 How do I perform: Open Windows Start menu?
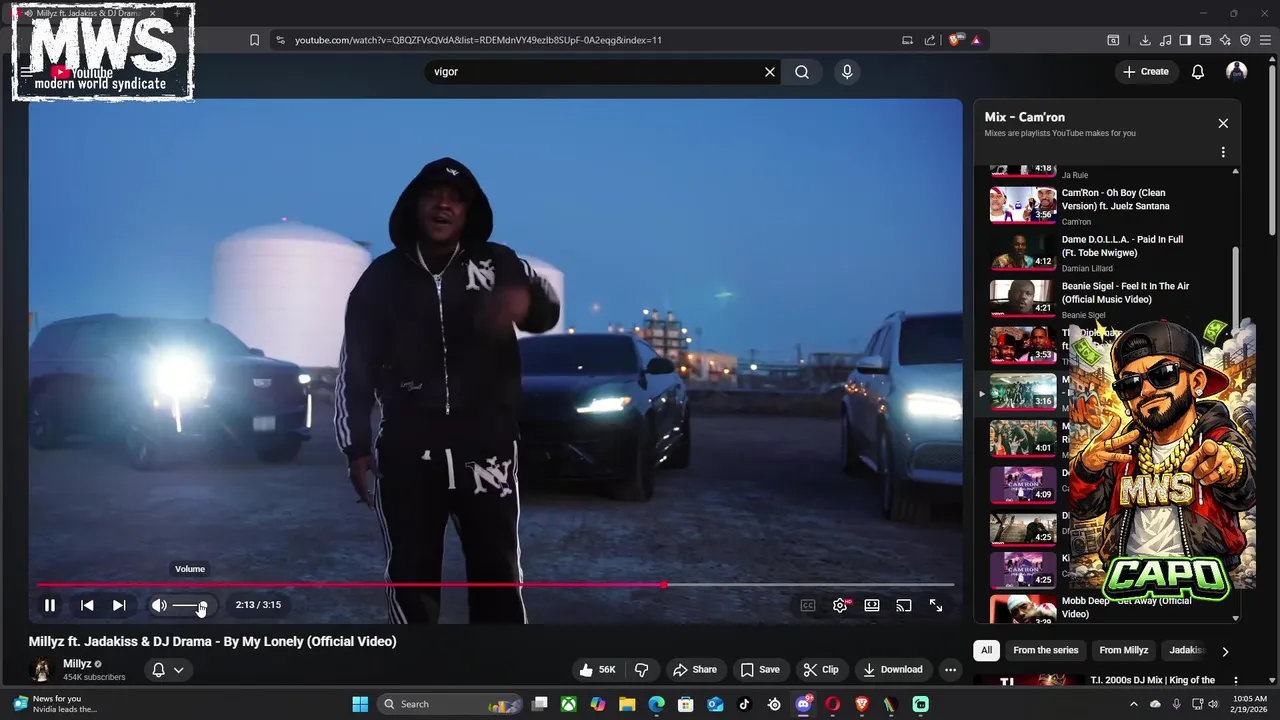coord(360,704)
